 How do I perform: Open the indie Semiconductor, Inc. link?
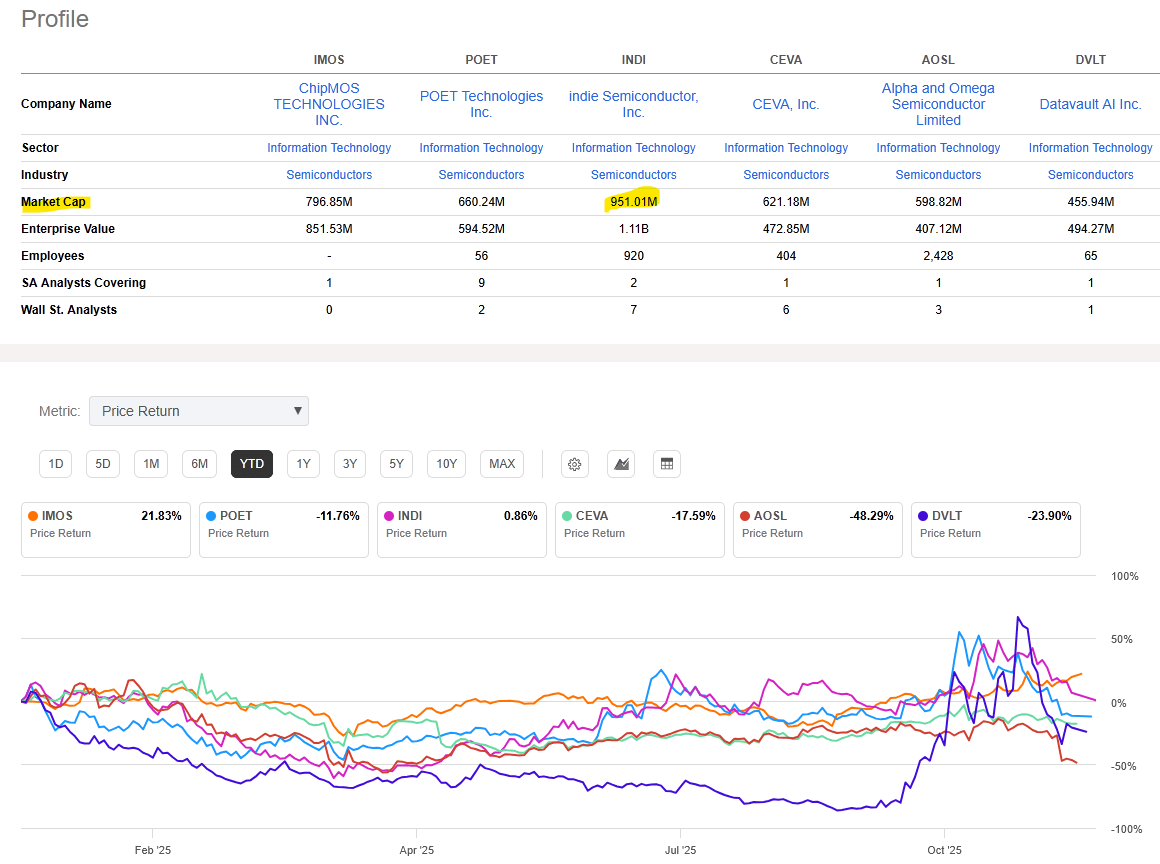click(633, 104)
